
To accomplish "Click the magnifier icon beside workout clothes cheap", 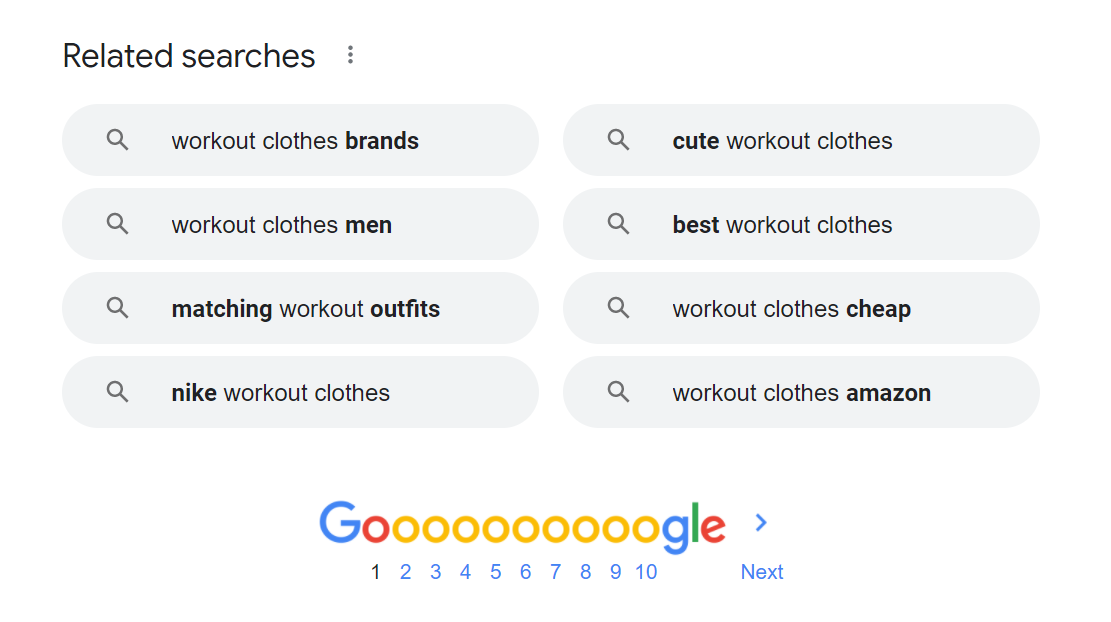I will click(x=618, y=308).
